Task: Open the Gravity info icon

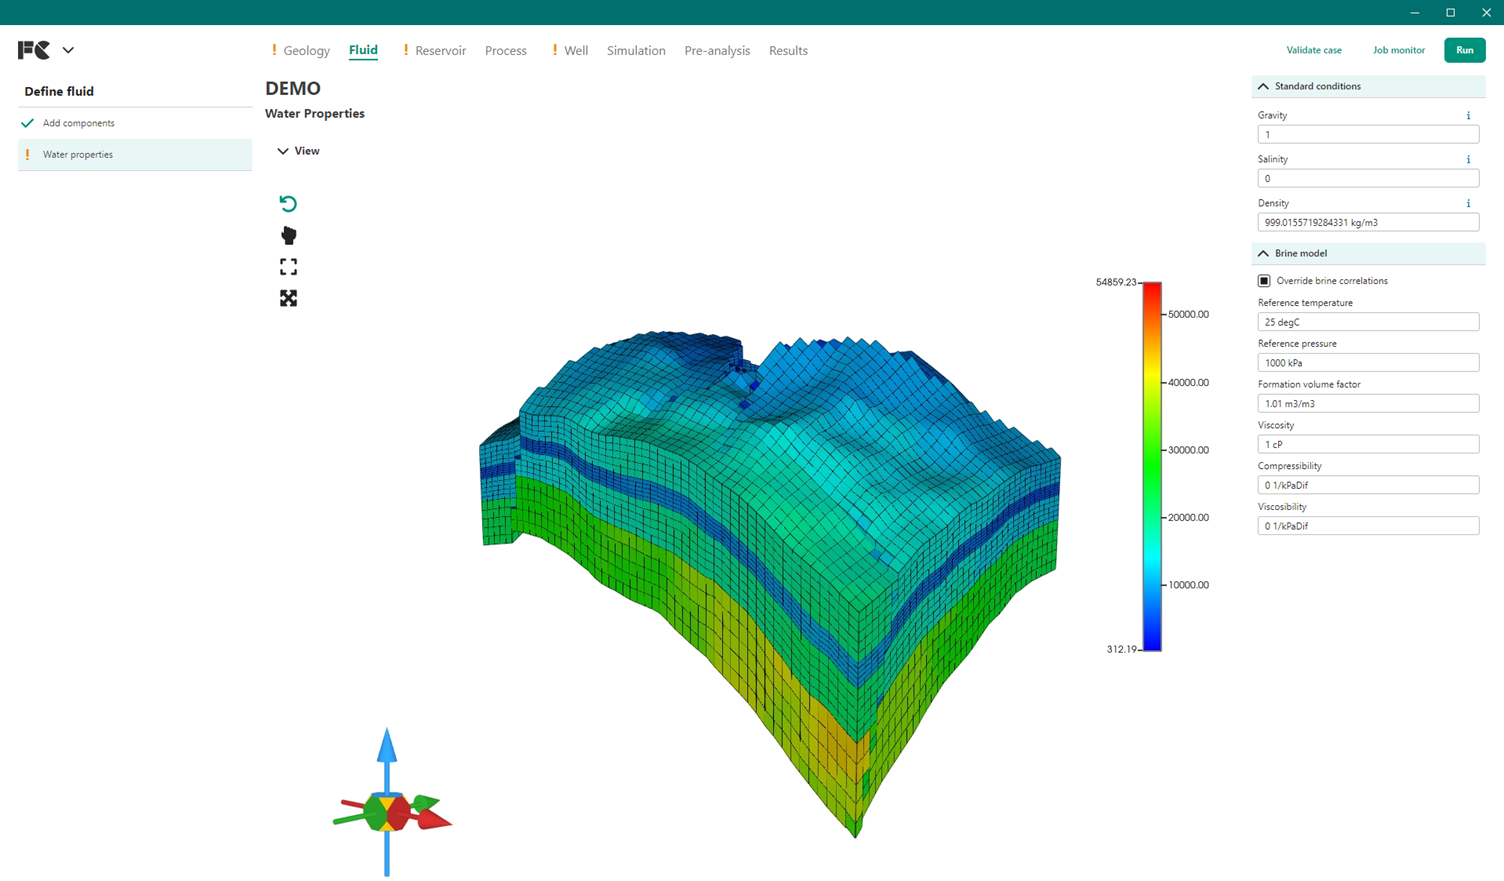Action: pos(1468,114)
